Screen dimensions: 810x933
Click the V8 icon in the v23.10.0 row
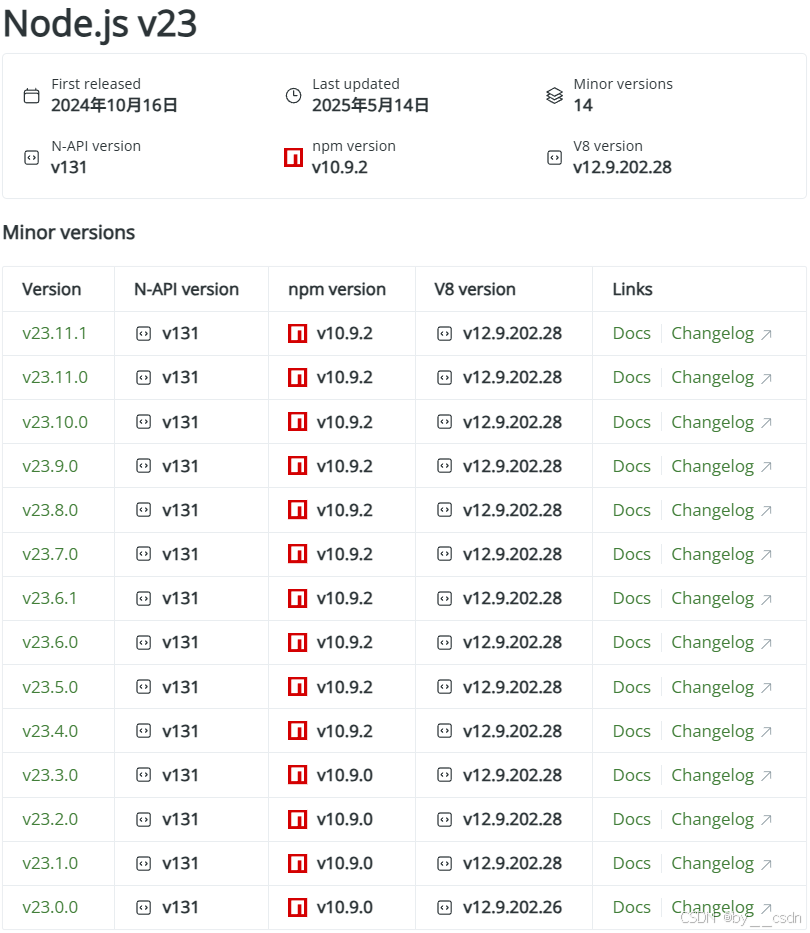(445, 422)
